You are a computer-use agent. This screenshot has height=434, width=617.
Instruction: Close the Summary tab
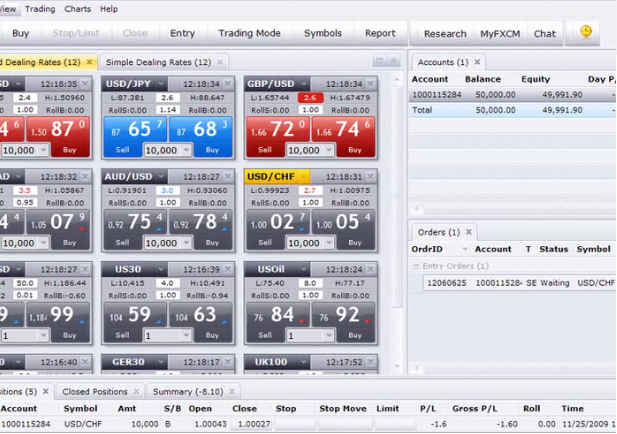click(232, 392)
